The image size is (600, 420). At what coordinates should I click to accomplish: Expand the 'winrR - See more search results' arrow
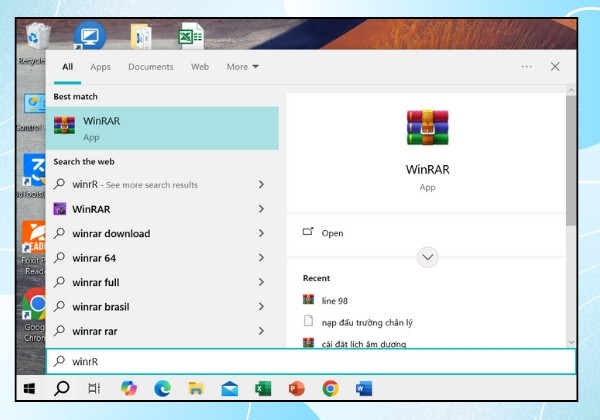click(261, 184)
